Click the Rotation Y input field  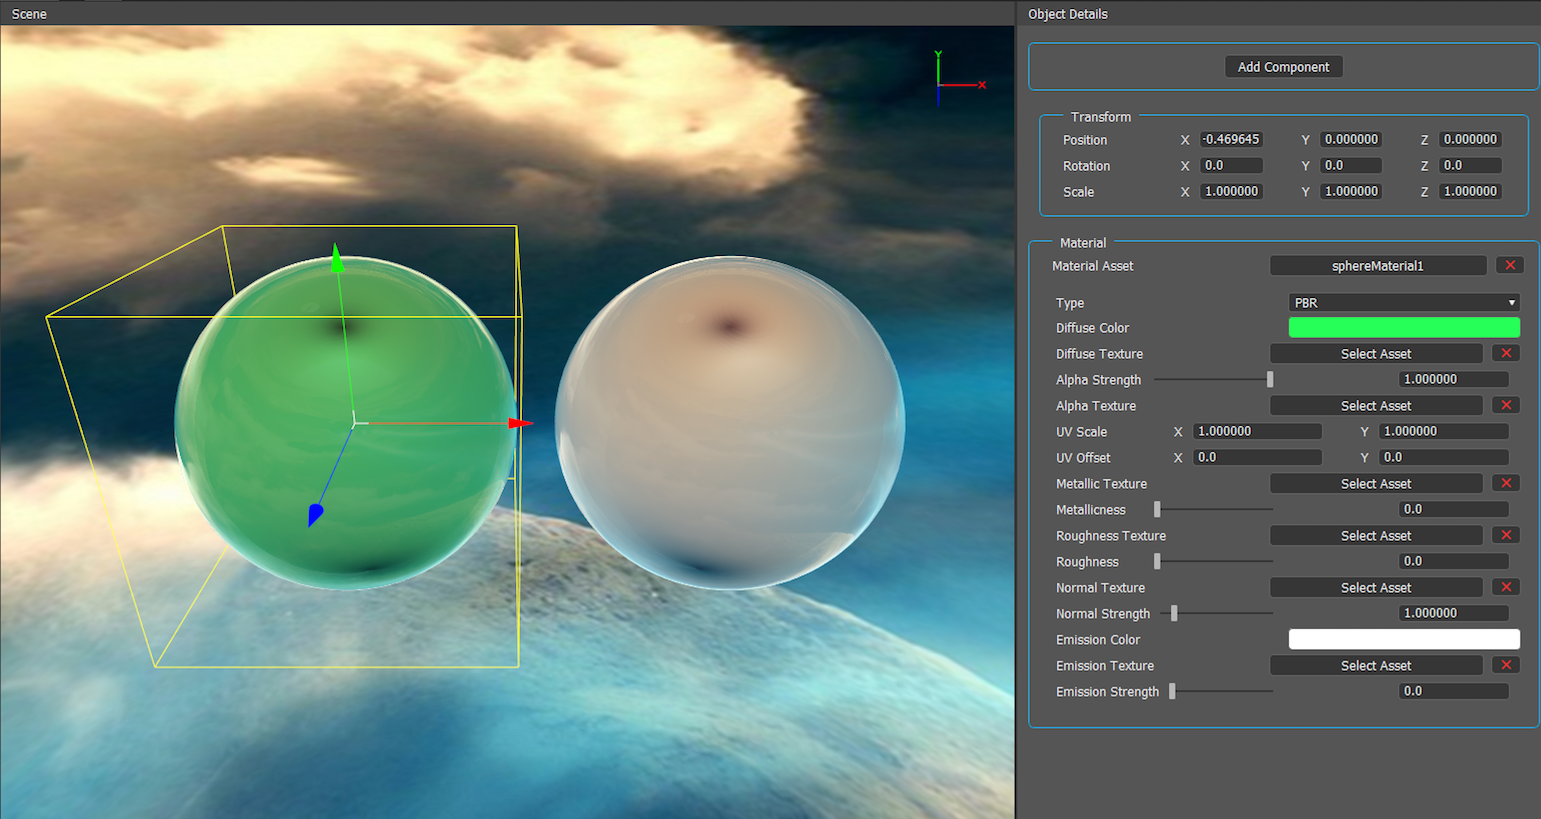[x=1351, y=165]
